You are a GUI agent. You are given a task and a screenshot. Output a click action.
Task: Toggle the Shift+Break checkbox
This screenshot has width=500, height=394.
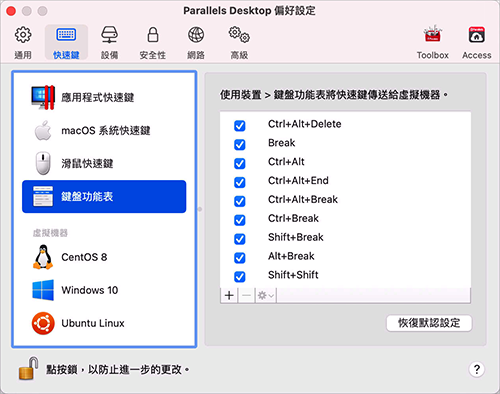pos(240,239)
